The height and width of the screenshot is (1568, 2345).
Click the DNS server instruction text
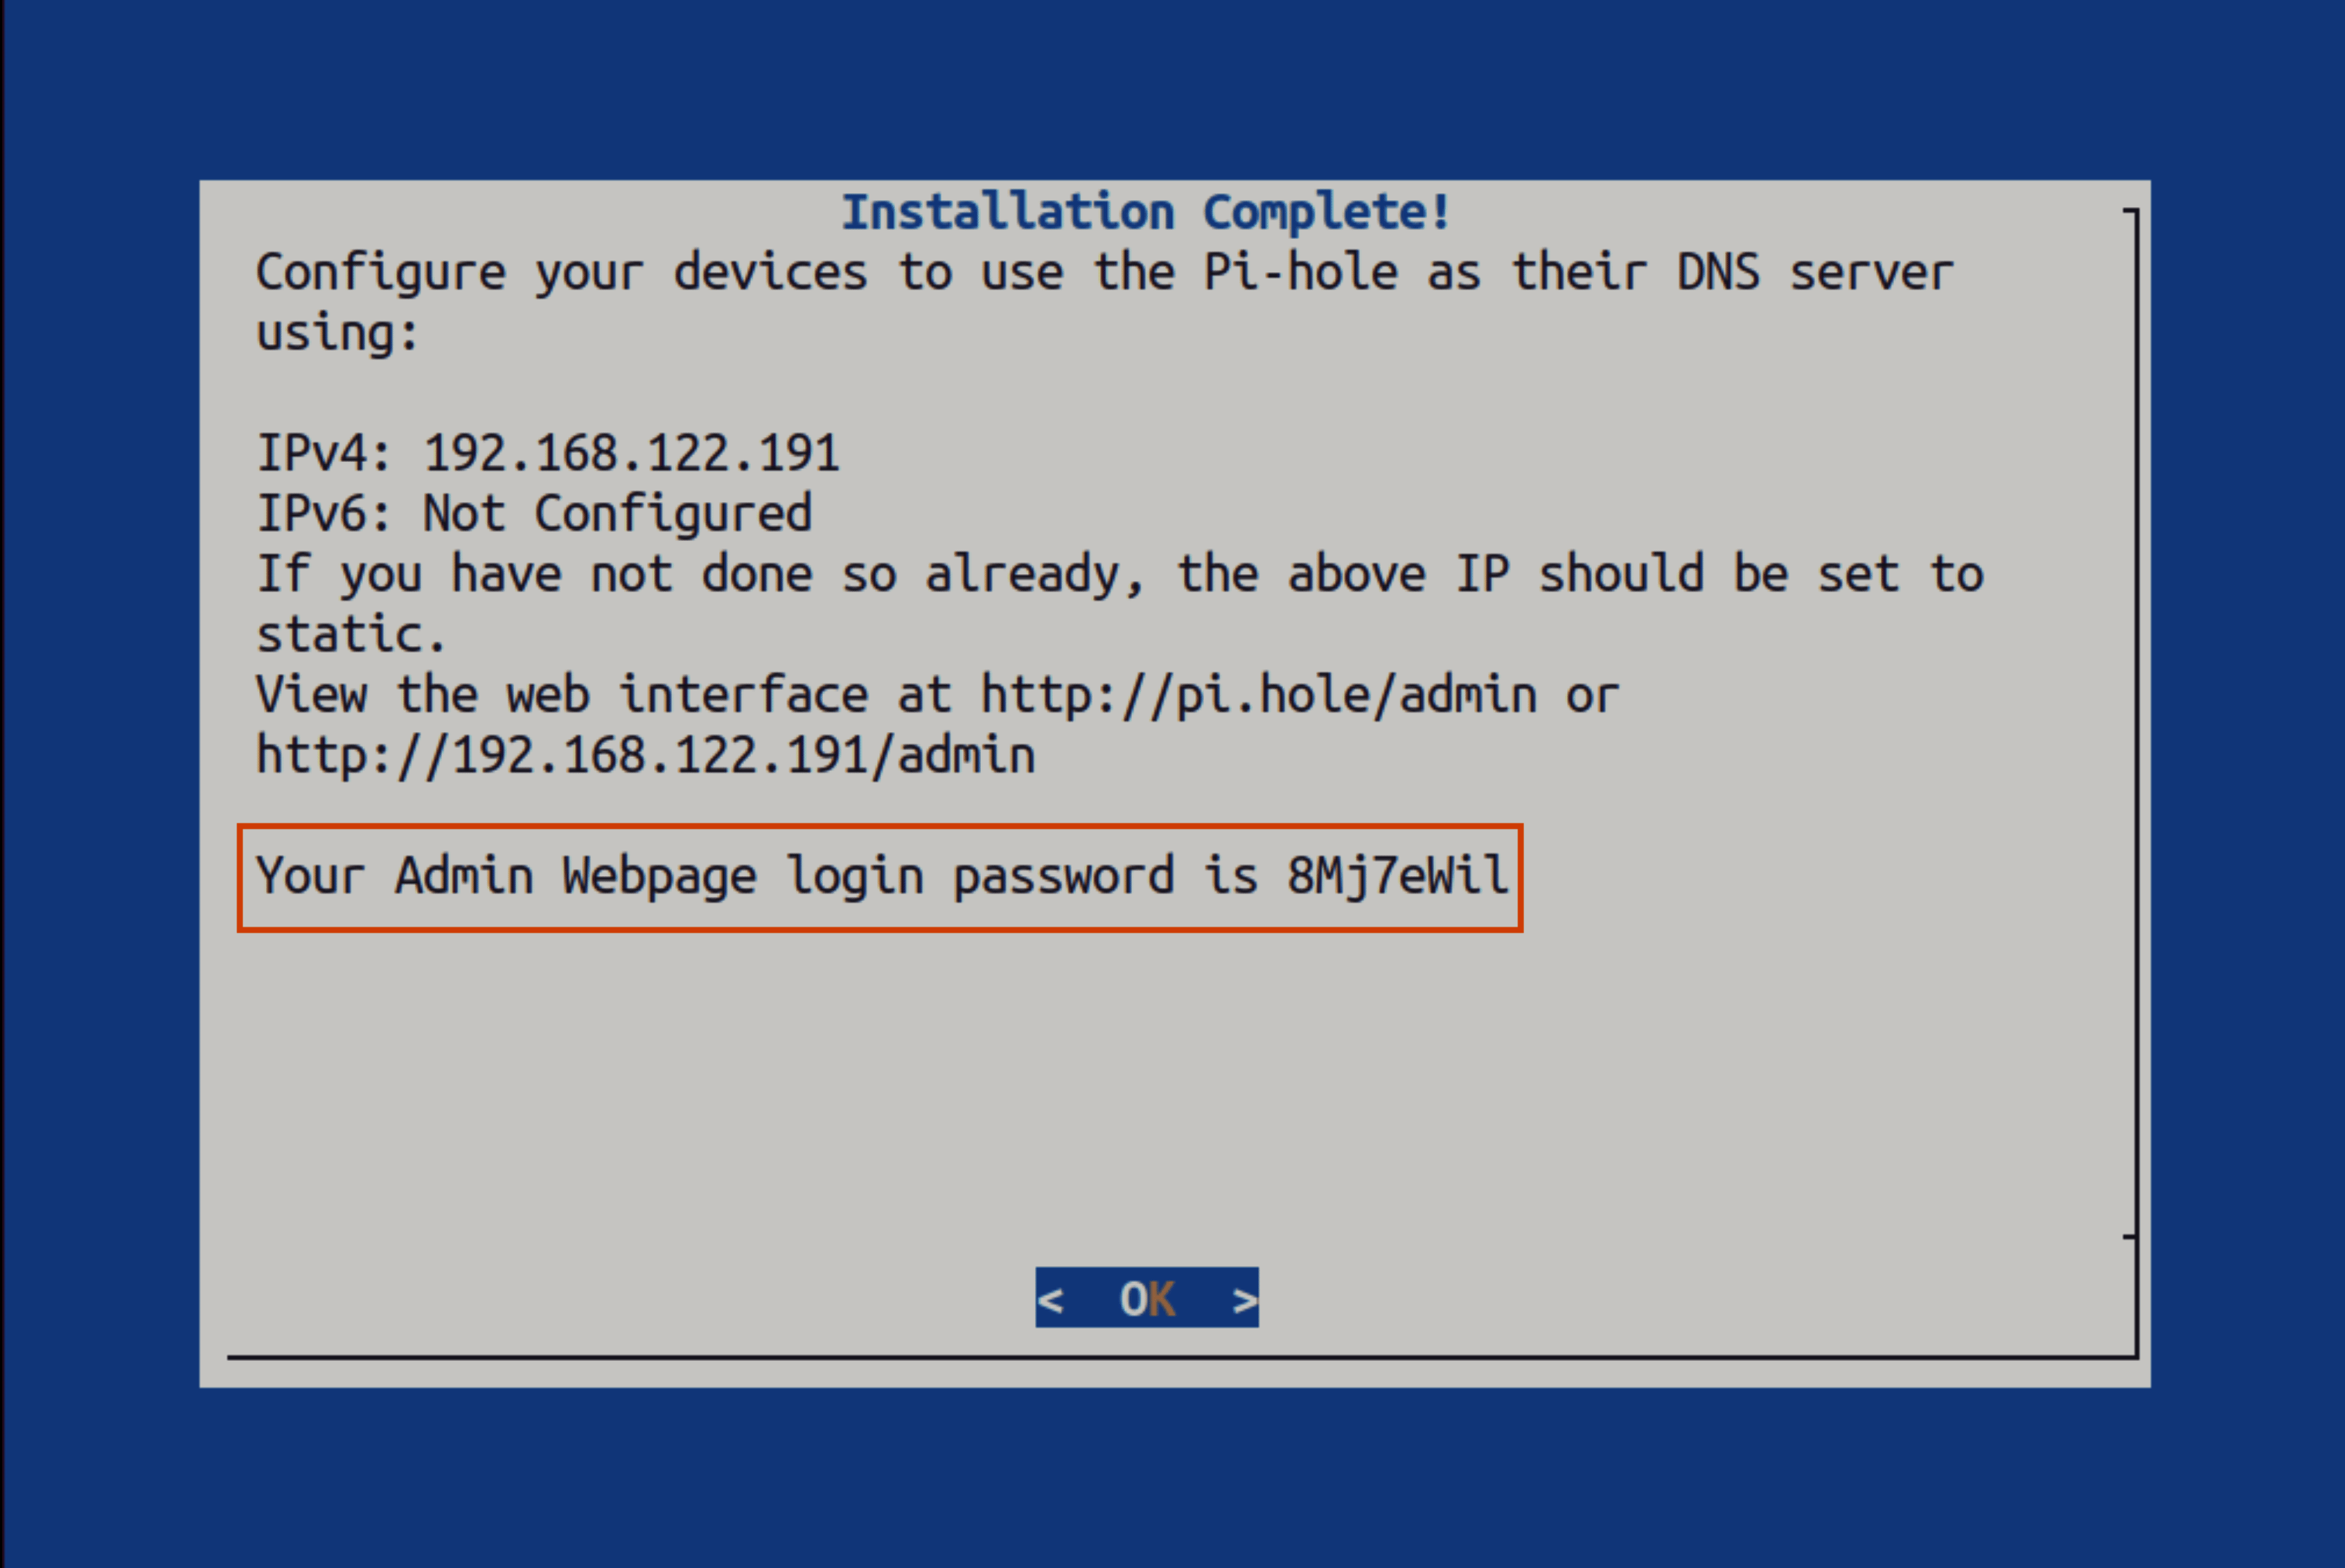[x=1100, y=270]
